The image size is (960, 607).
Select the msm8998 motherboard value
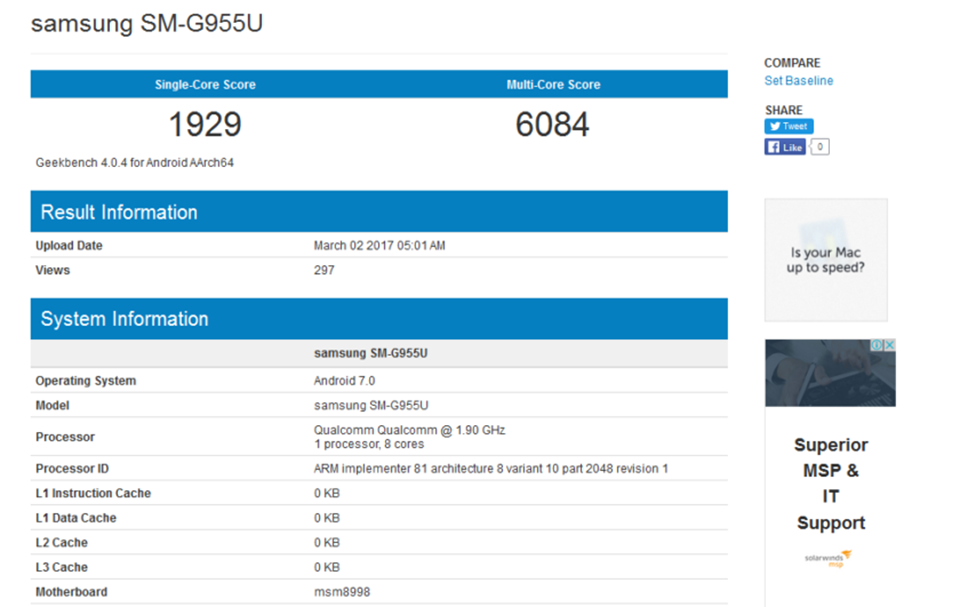coord(342,592)
